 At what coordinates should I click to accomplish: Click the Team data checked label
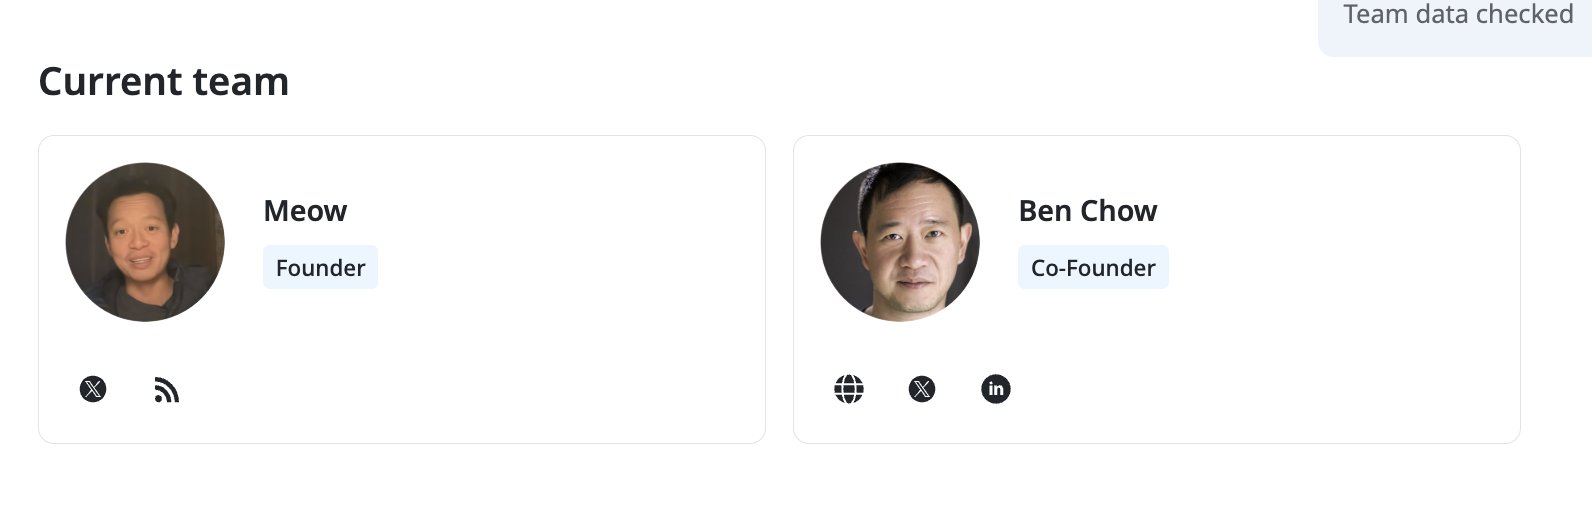coord(1457,15)
